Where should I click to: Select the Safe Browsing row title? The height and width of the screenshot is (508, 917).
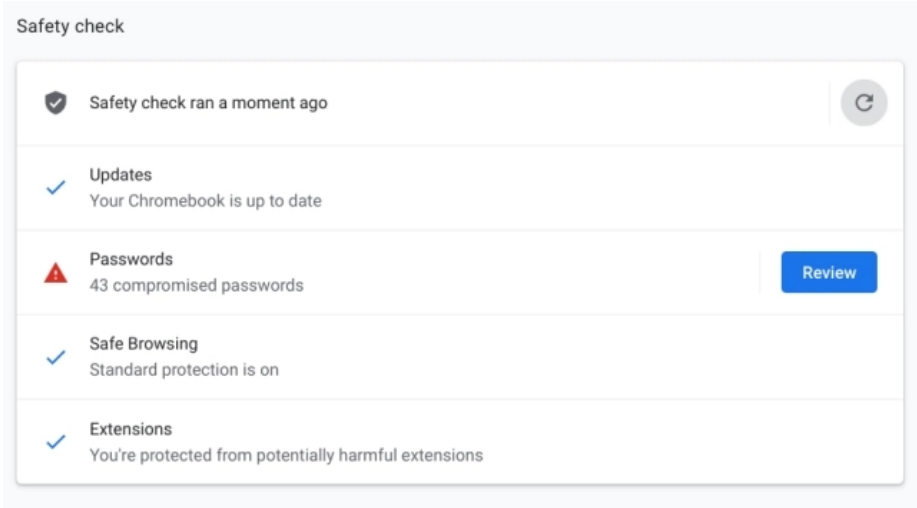tap(143, 344)
